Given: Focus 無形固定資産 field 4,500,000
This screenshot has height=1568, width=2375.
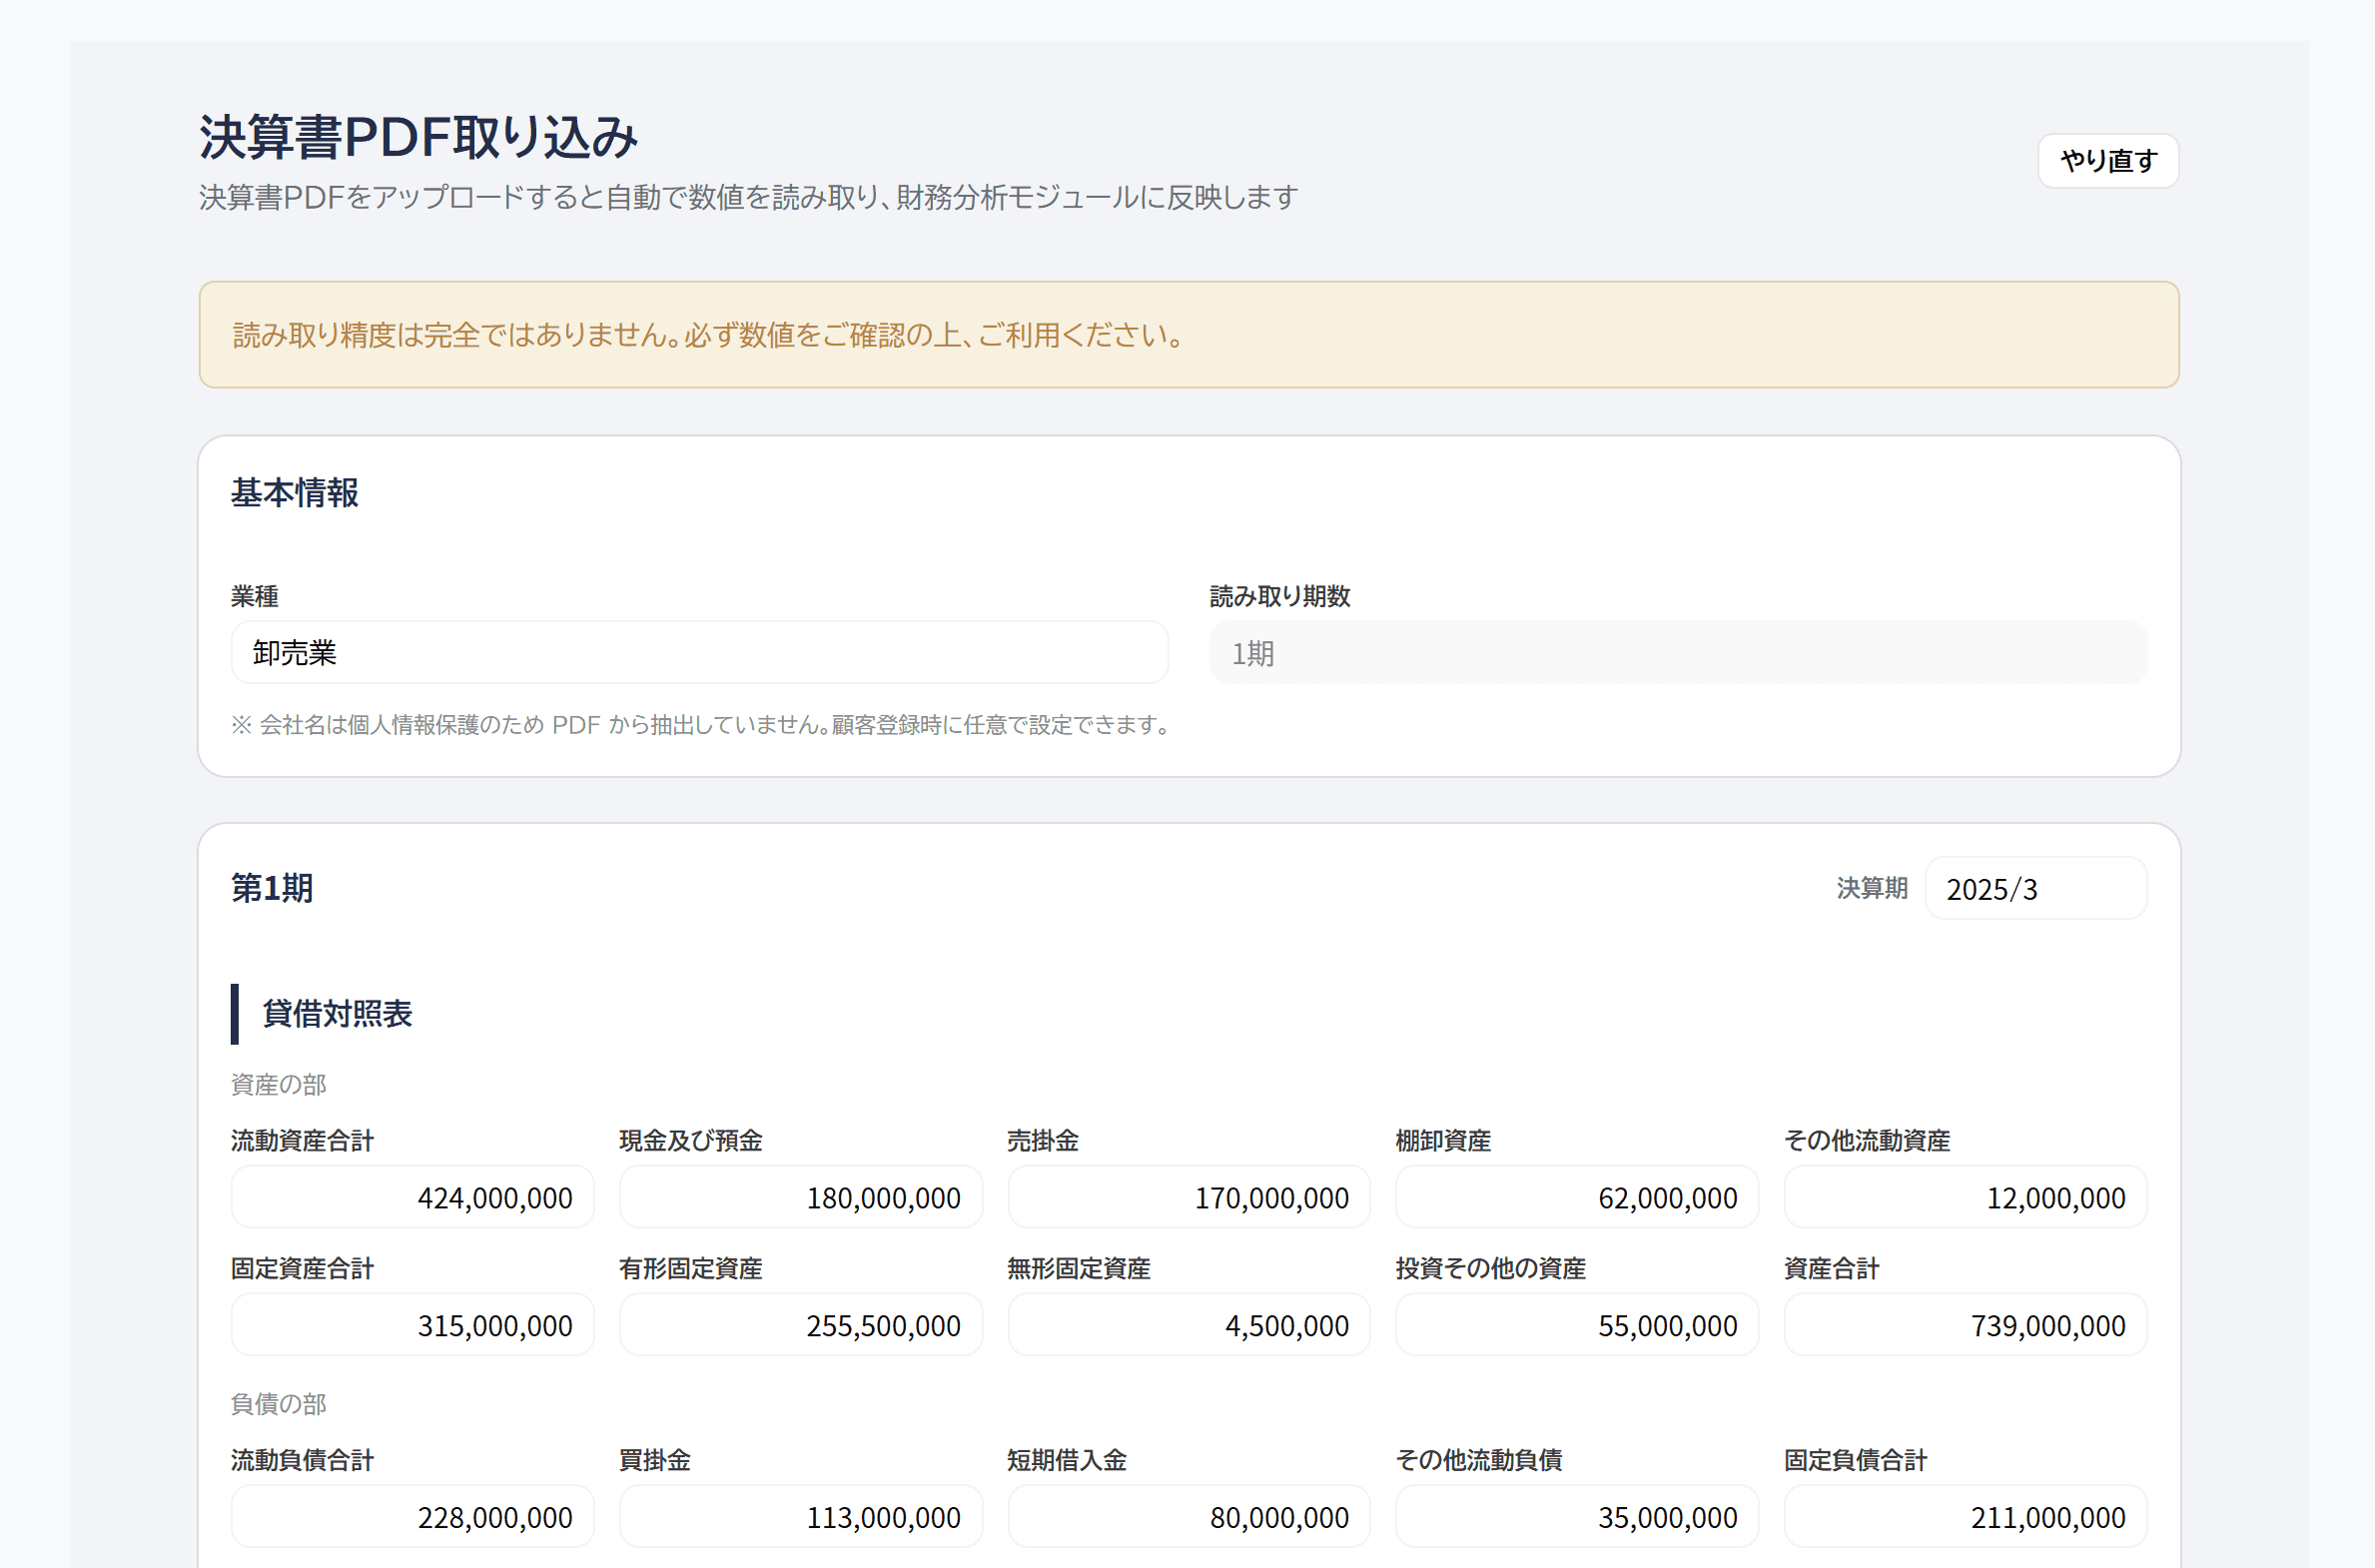Looking at the screenshot, I should coord(1188,1325).
